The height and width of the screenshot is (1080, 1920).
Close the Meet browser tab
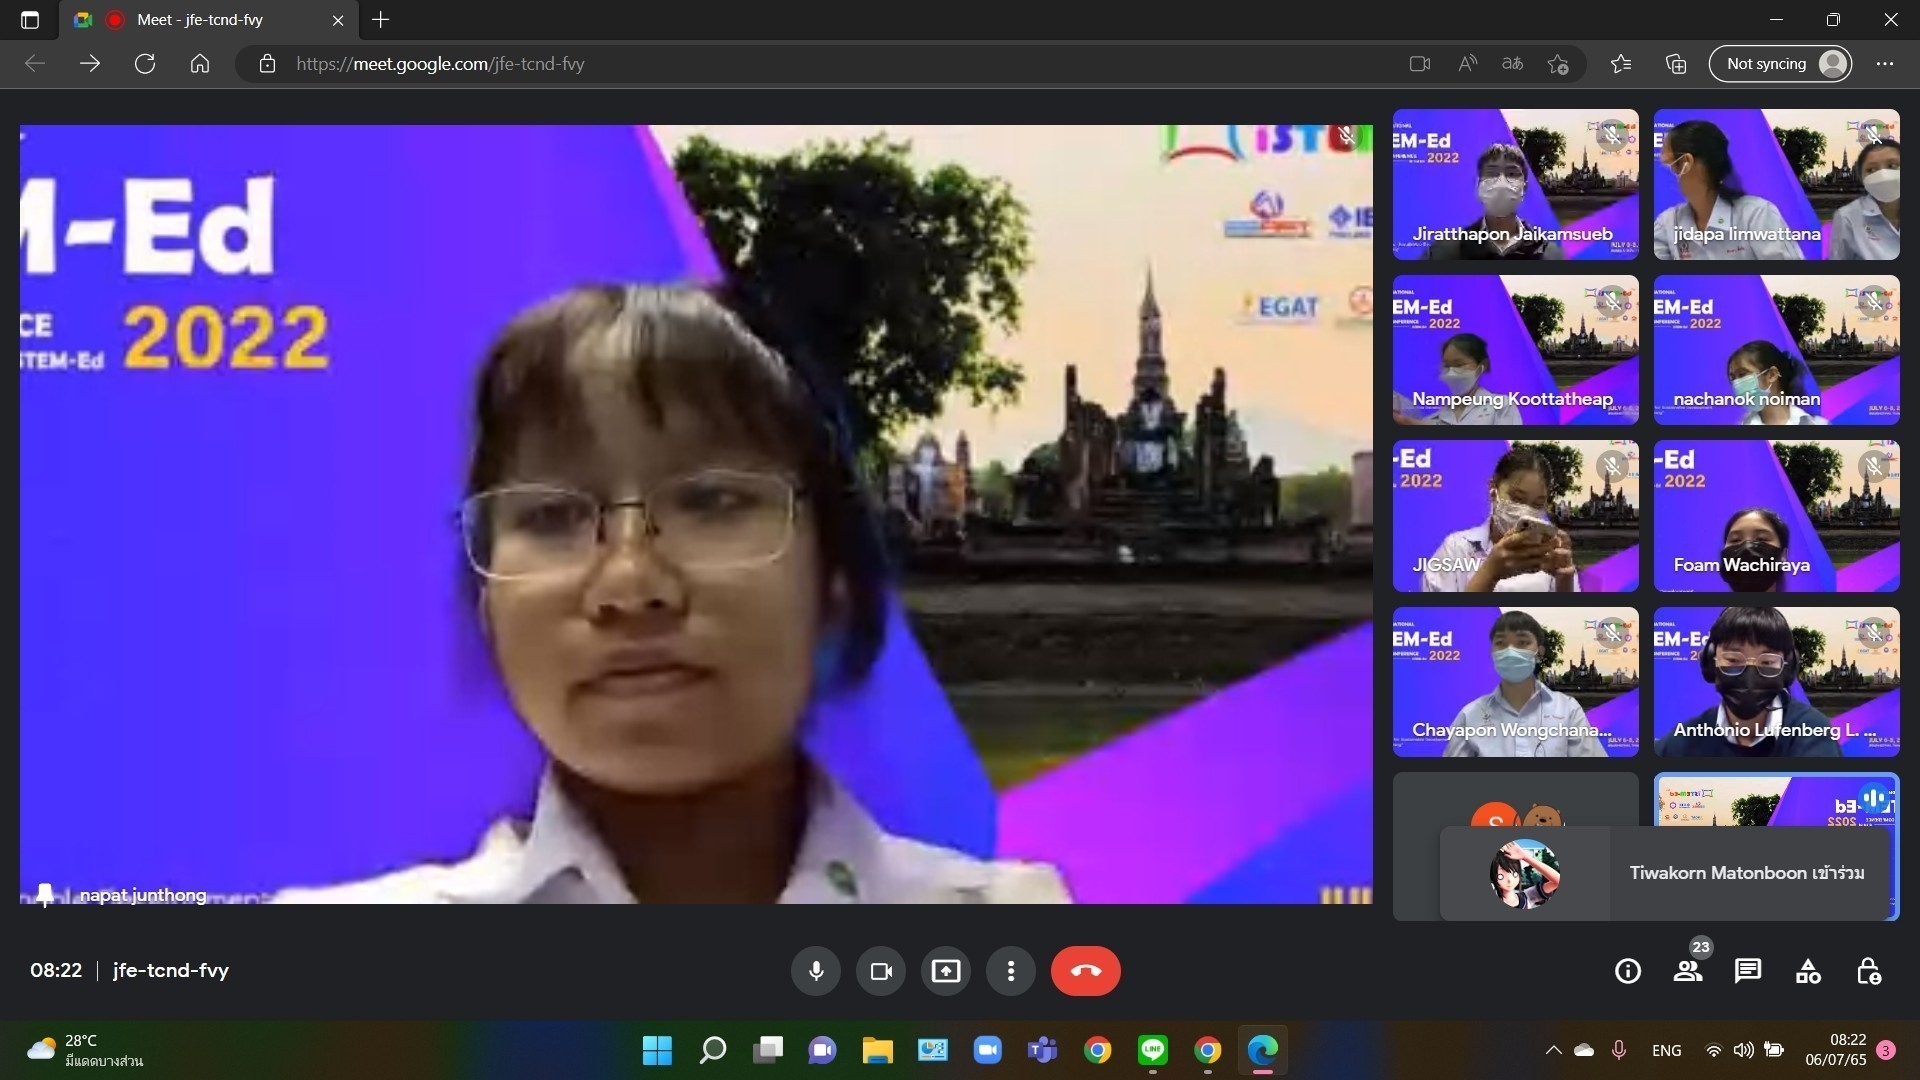pos(338,20)
